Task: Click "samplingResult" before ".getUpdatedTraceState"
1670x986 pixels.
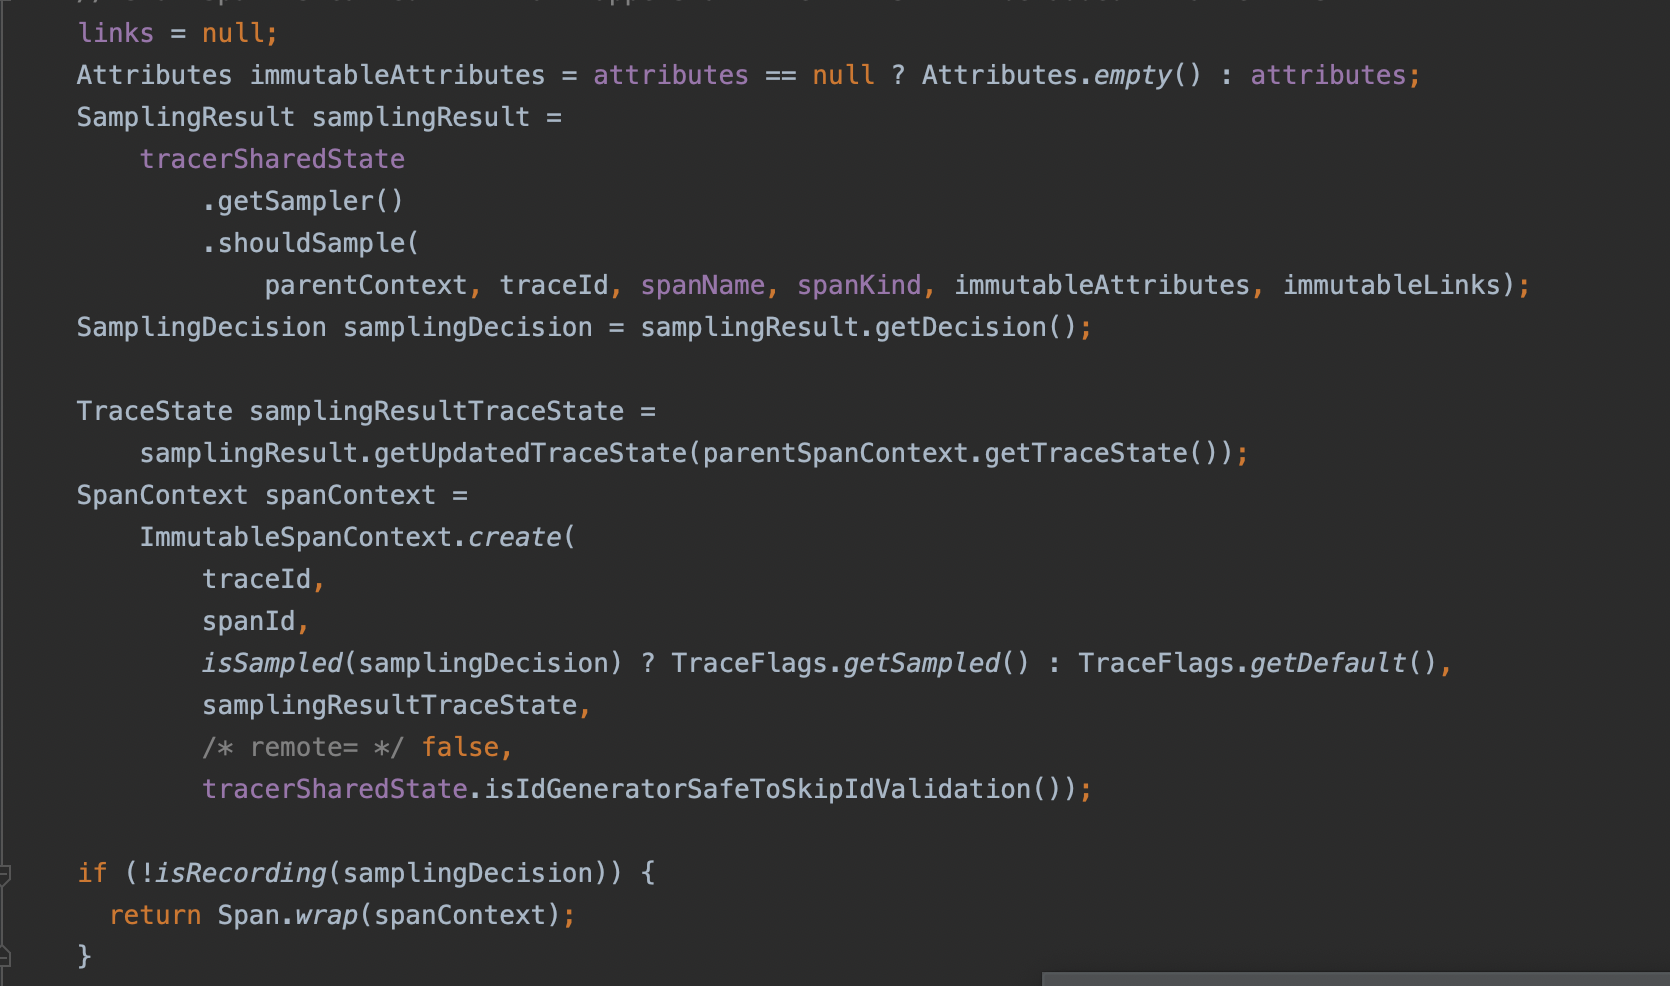Action: pyautogui.click(x=249, y=453)
